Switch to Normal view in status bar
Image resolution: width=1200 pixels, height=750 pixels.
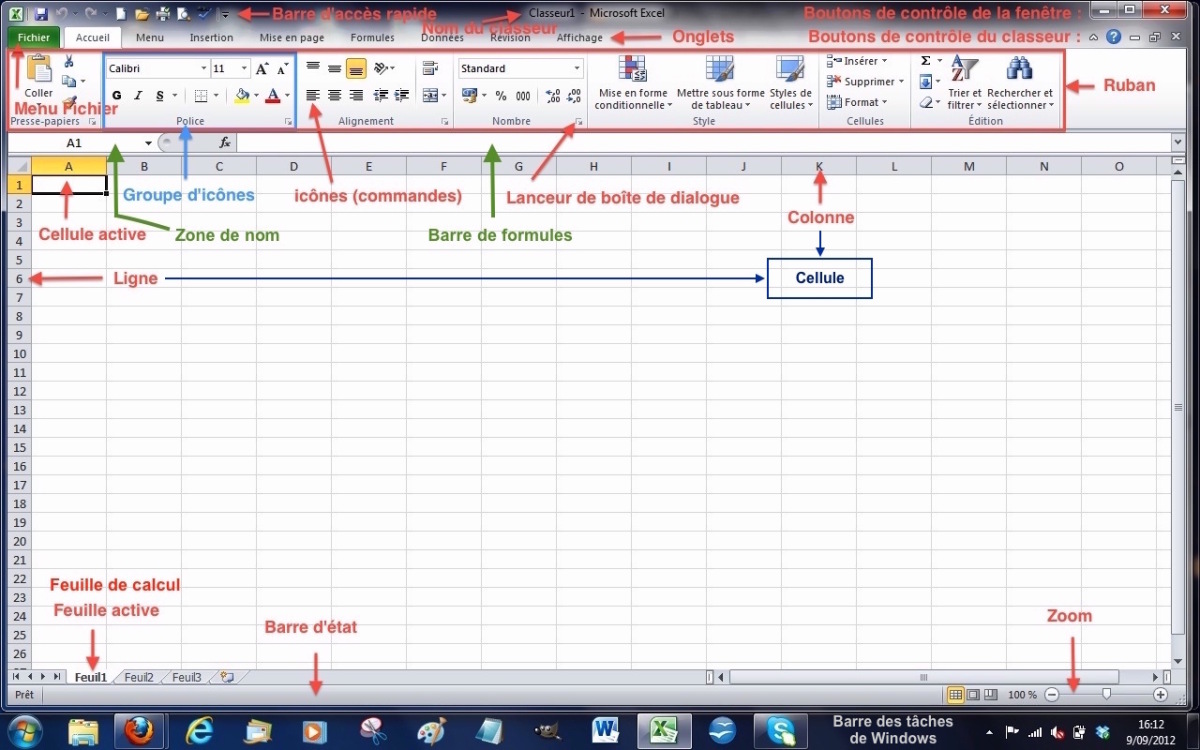955,694
